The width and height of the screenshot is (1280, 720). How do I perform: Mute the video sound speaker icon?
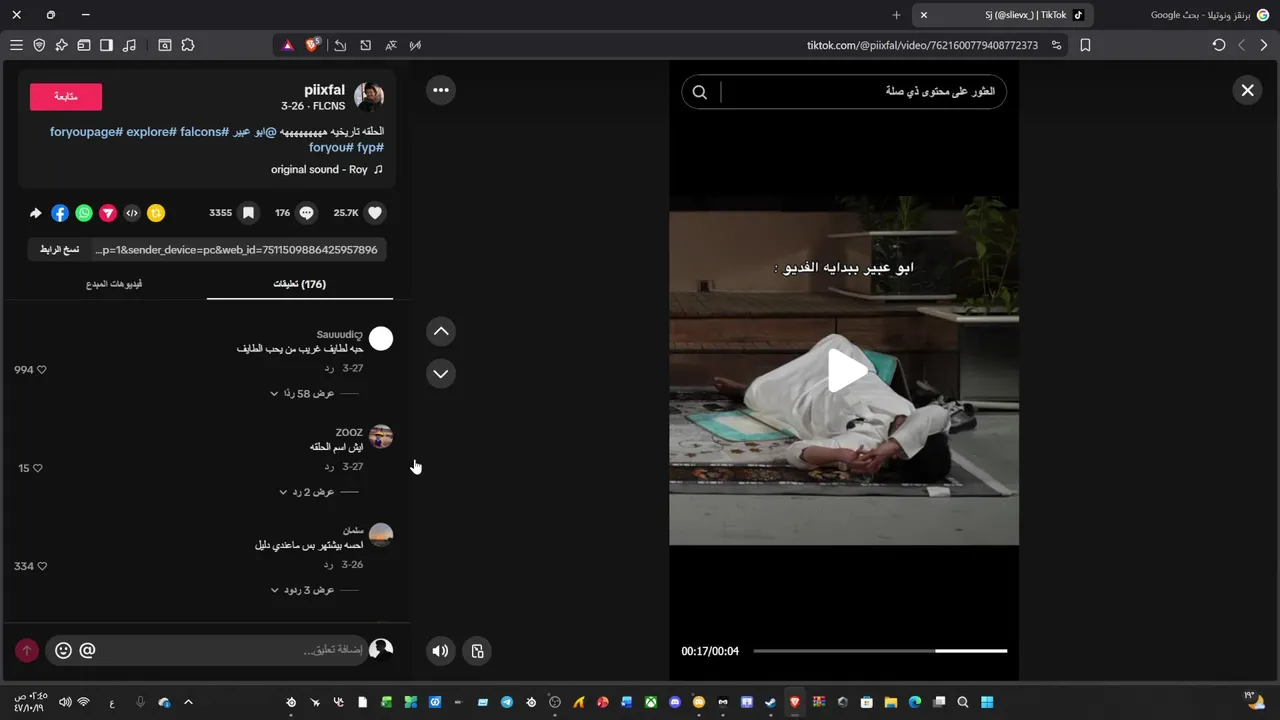pyautogui.click(x=440, y=651)
